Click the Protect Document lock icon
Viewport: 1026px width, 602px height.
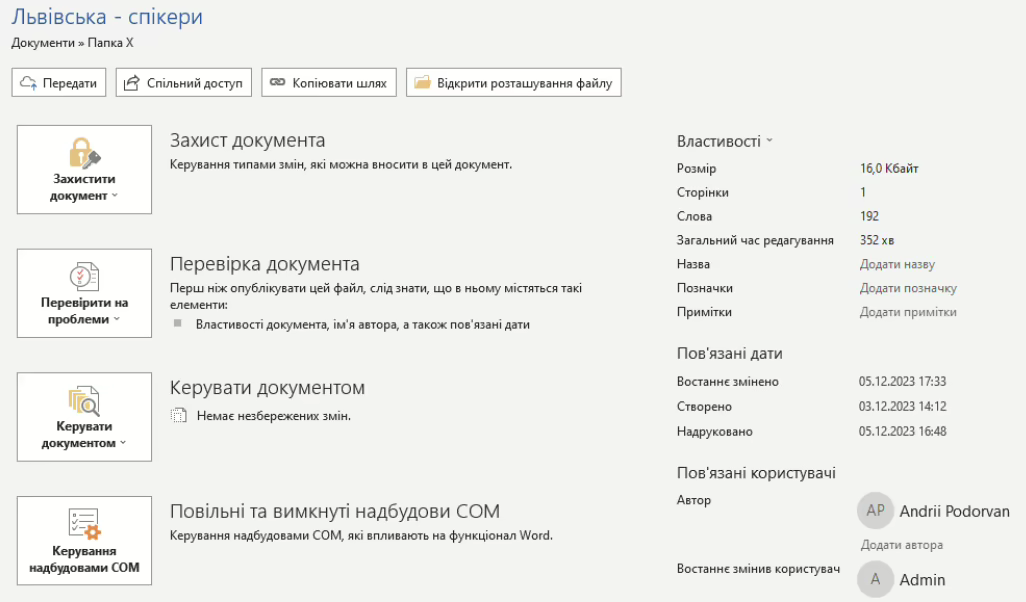click(84, 153)
